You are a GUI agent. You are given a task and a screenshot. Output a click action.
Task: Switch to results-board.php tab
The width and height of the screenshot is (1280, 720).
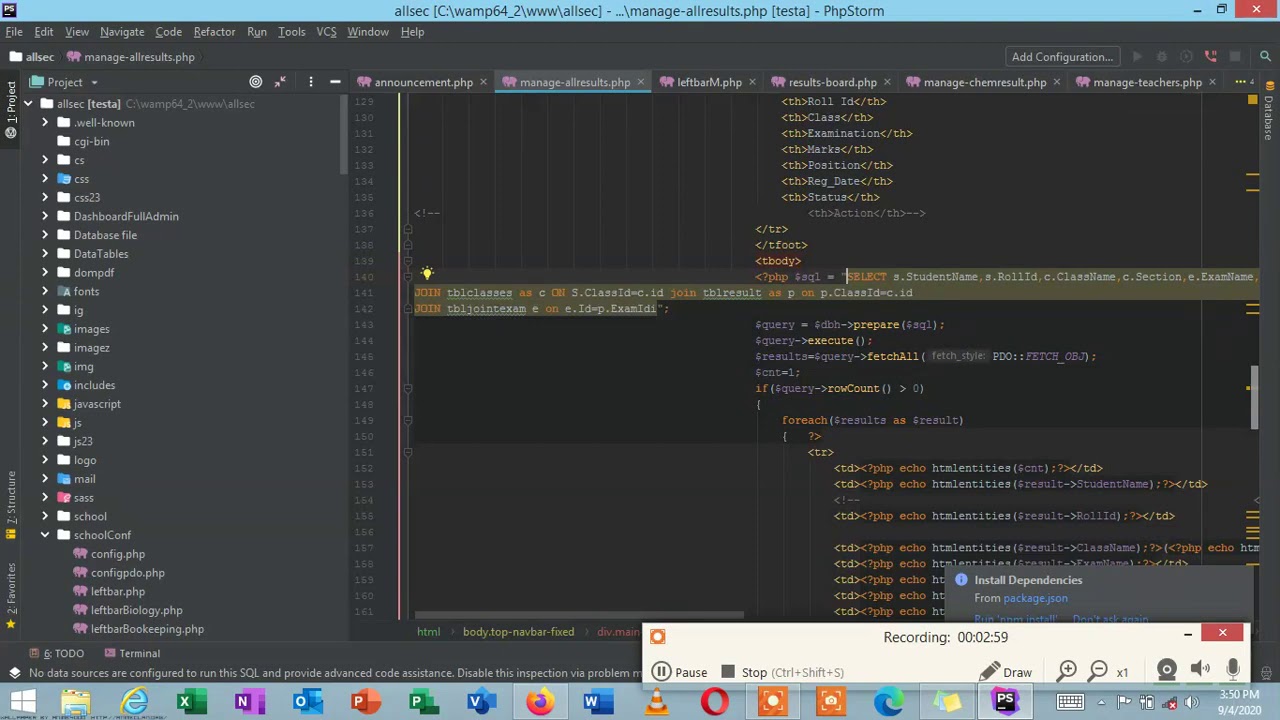(832, 82)
